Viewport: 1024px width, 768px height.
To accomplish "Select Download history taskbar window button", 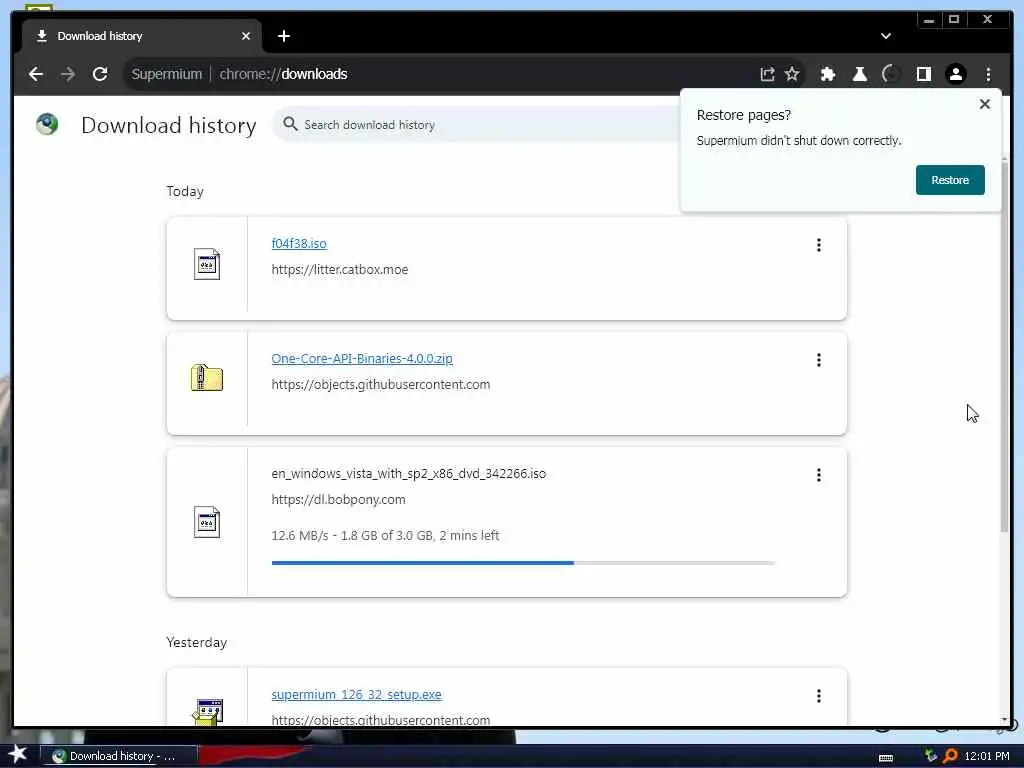I will click(x=119, y=756).
